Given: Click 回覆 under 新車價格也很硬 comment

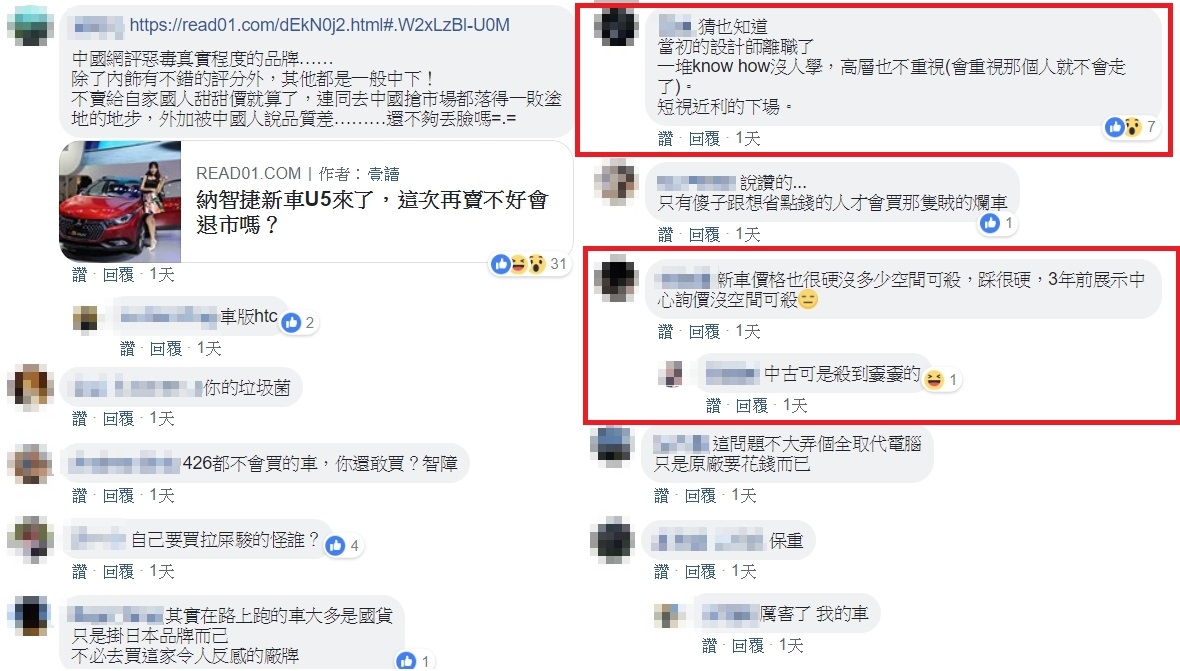Looking at the screenshot, I should pyautogui.click(x=704, y=331).
